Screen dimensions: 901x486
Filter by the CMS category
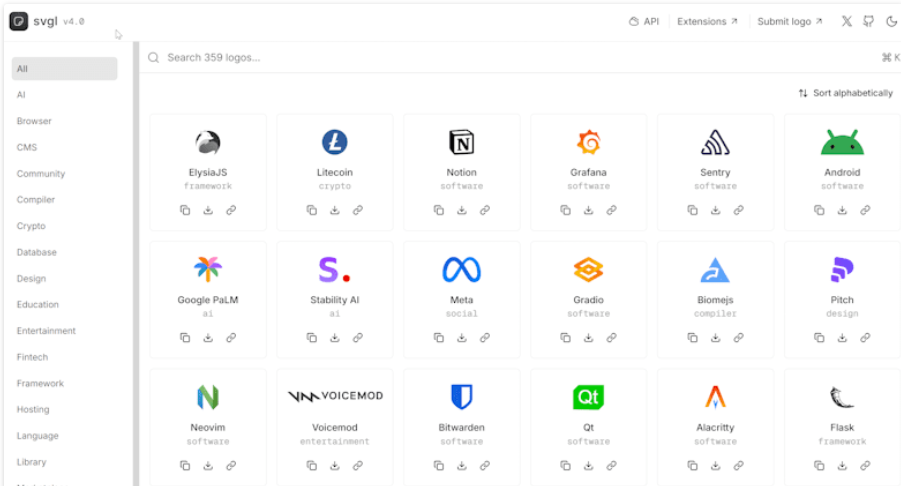pyautogui.click(x=26, y=148)
